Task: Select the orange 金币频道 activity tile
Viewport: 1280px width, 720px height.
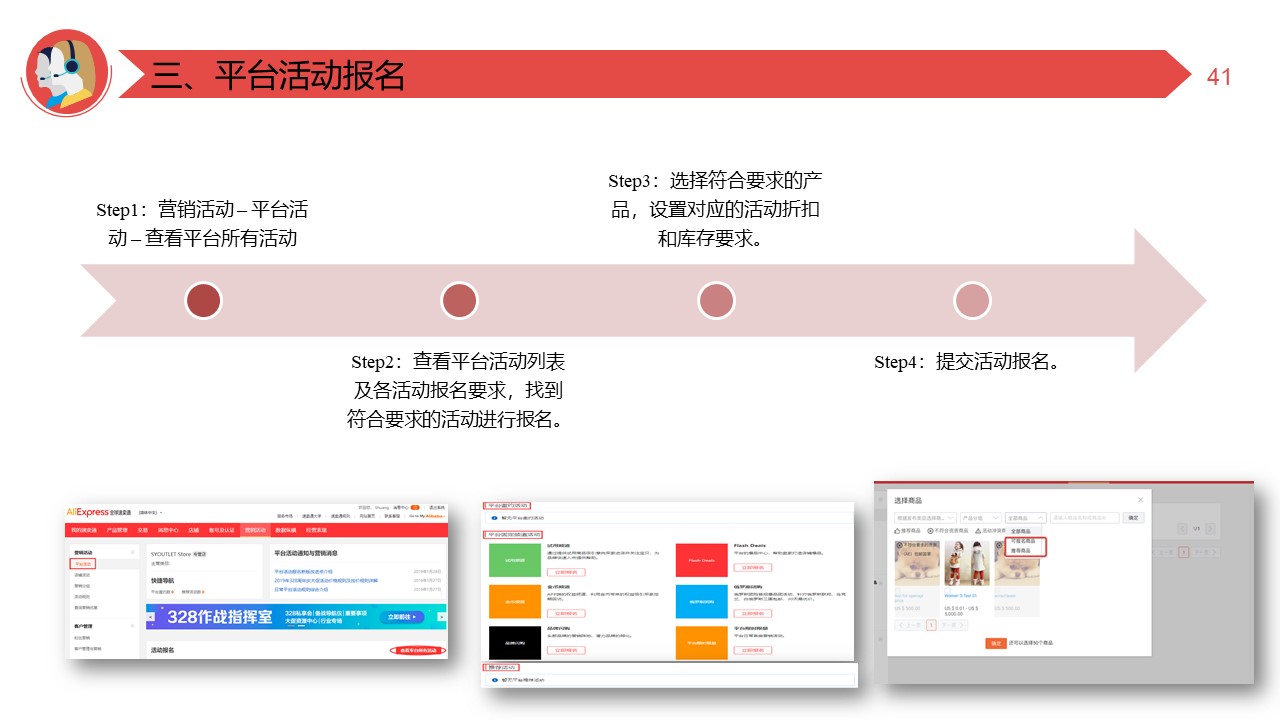Action: [x=513, y=602]
